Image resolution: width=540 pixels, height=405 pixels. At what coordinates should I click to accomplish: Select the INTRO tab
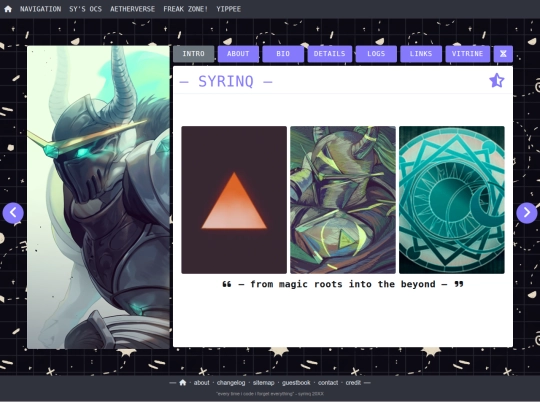point(194,54)
